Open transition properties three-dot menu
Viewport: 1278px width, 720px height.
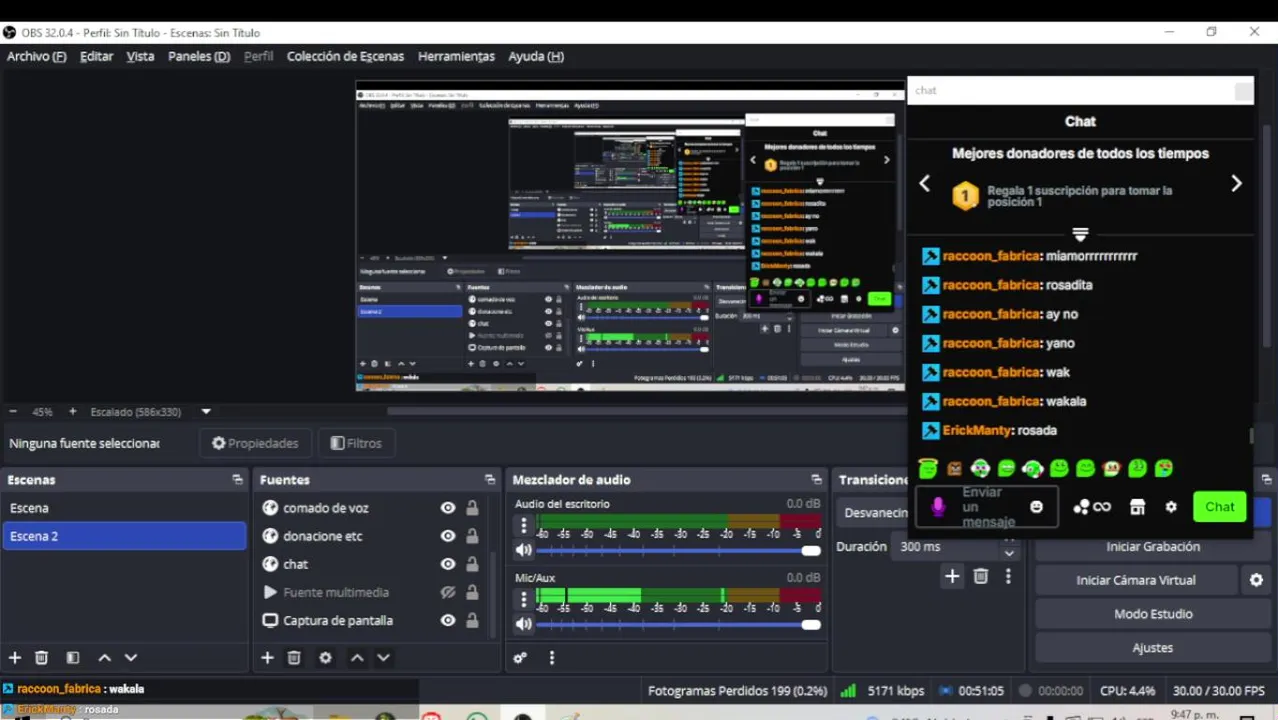coord(1008,575)
